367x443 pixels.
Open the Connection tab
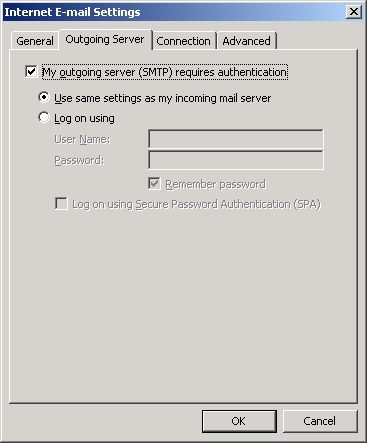tap(183, 41)
